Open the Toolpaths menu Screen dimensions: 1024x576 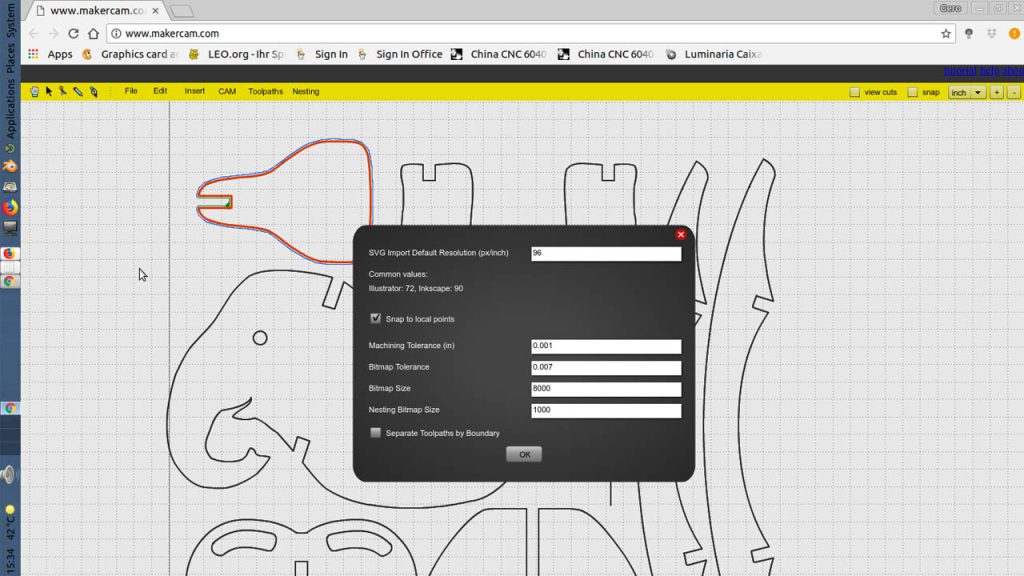[x=265, y=91]
